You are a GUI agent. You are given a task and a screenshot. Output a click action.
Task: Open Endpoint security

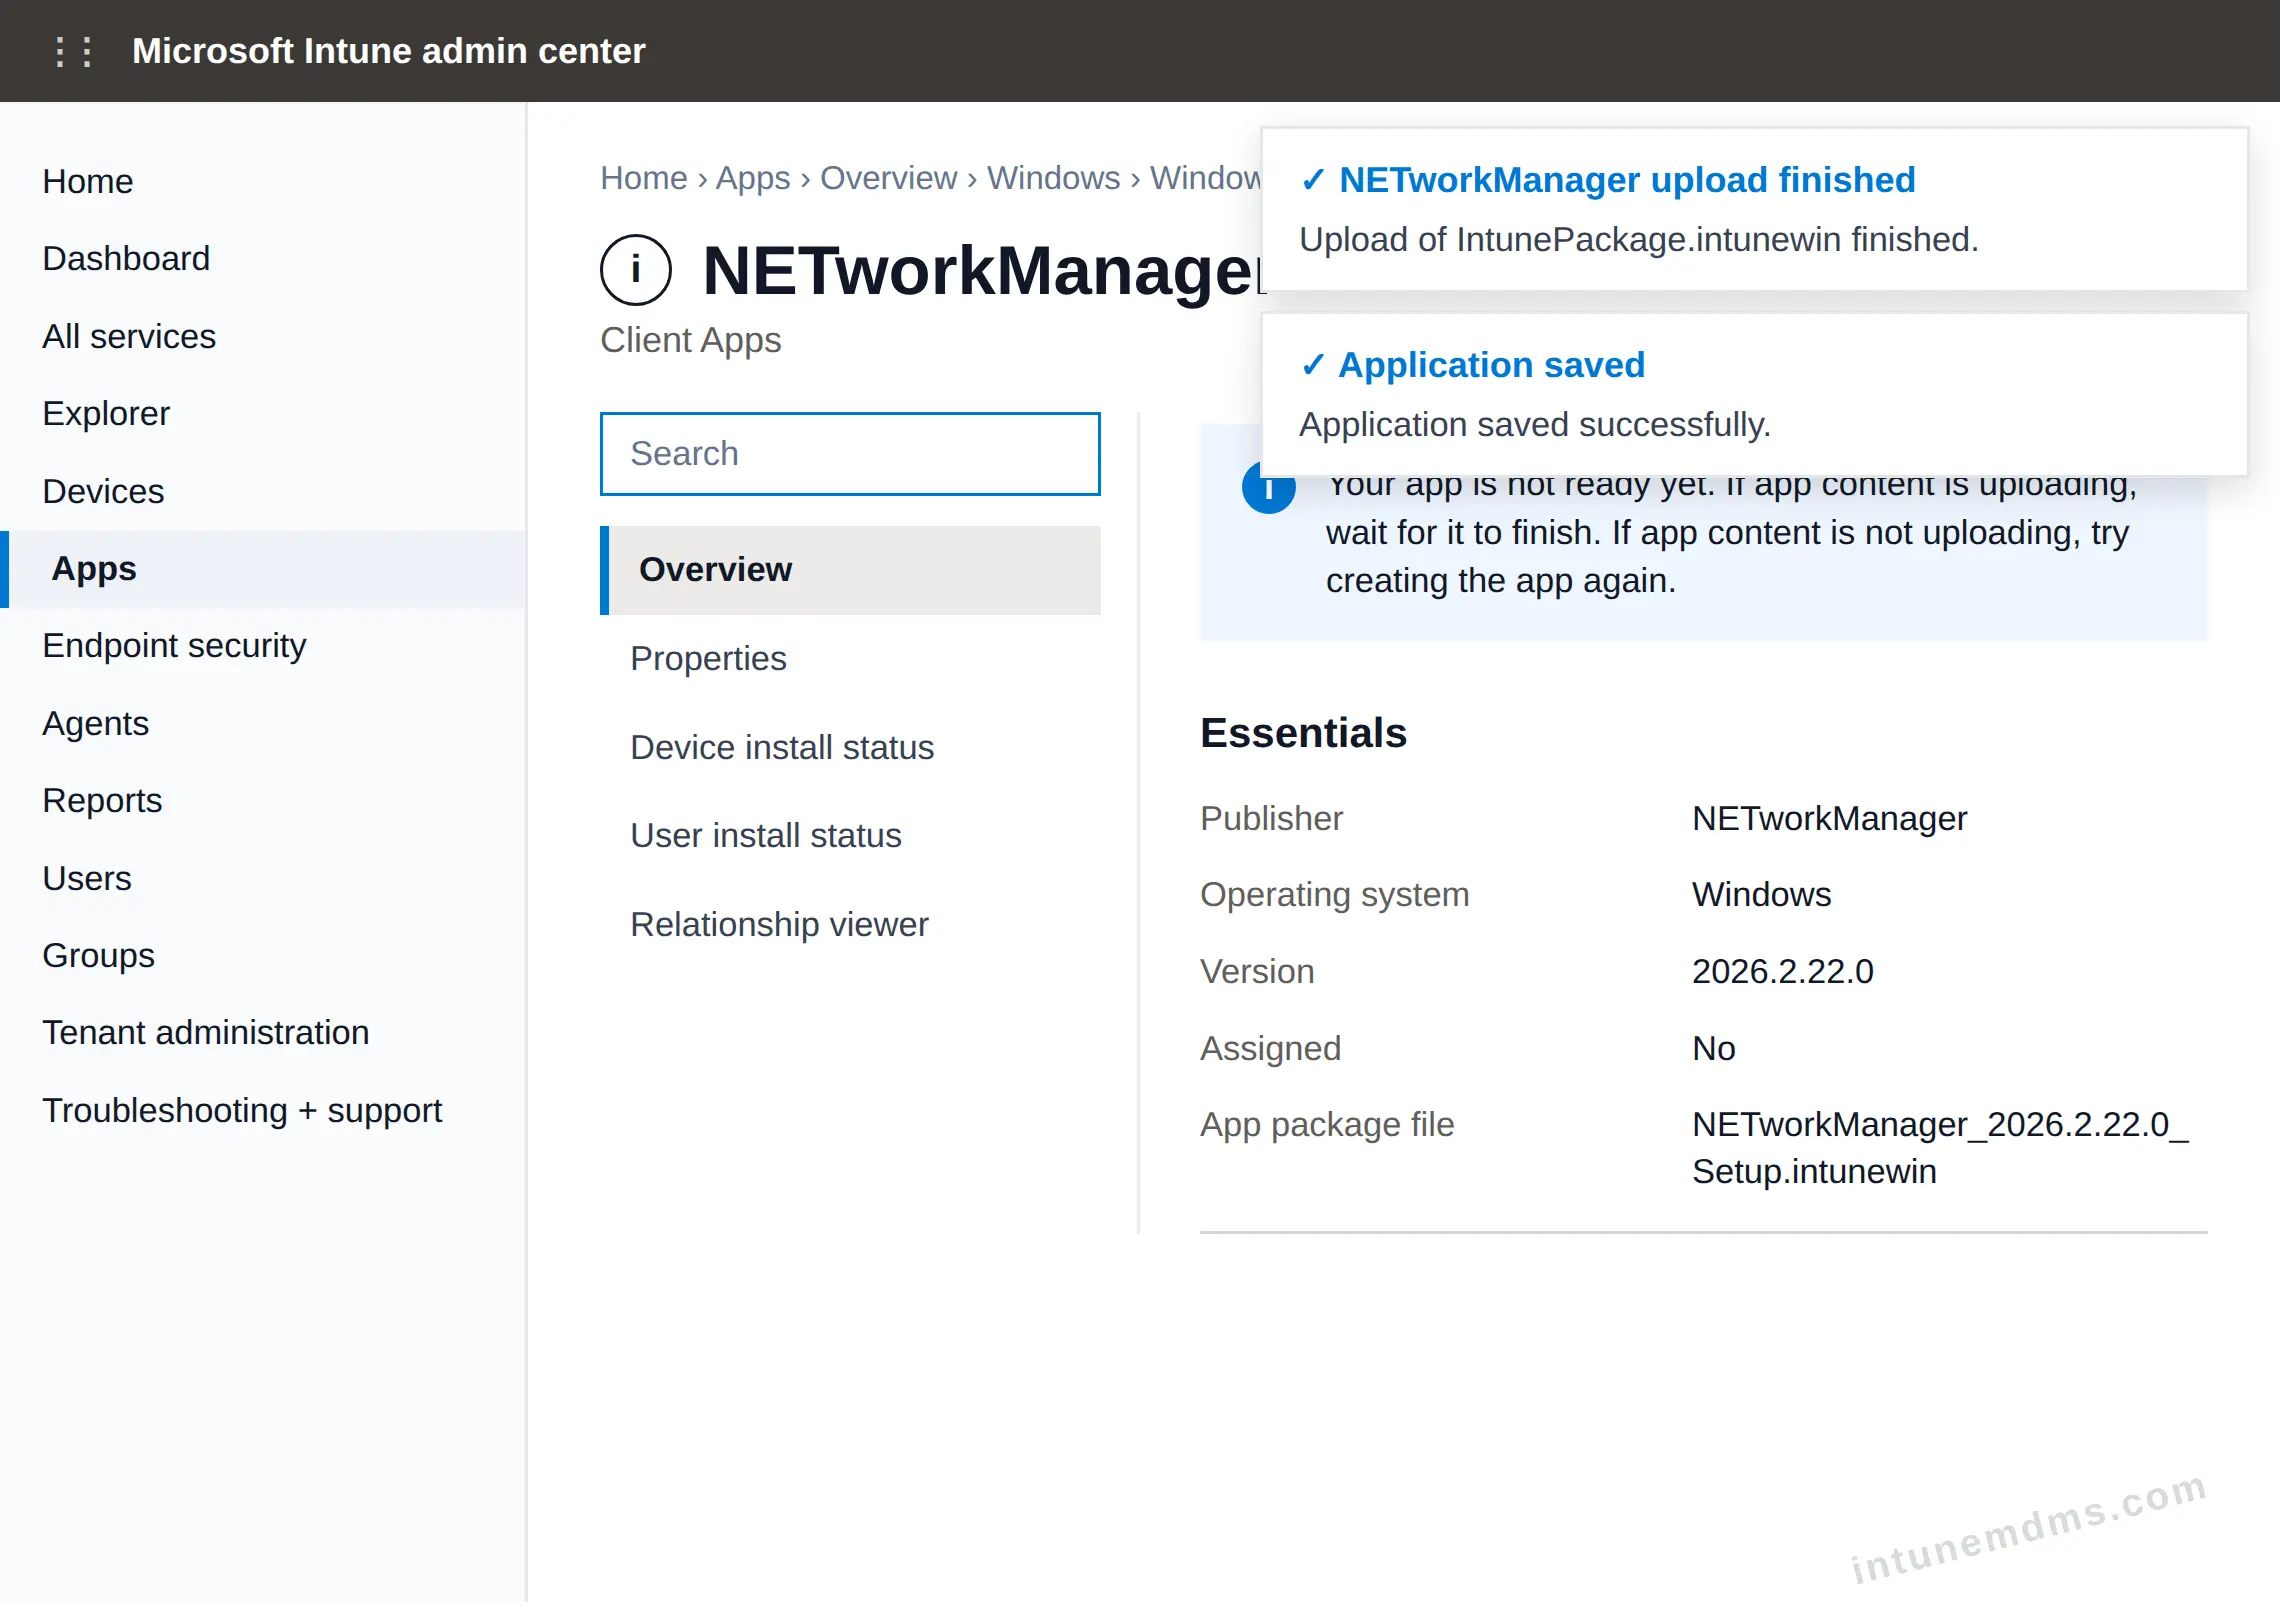(174, 645)
